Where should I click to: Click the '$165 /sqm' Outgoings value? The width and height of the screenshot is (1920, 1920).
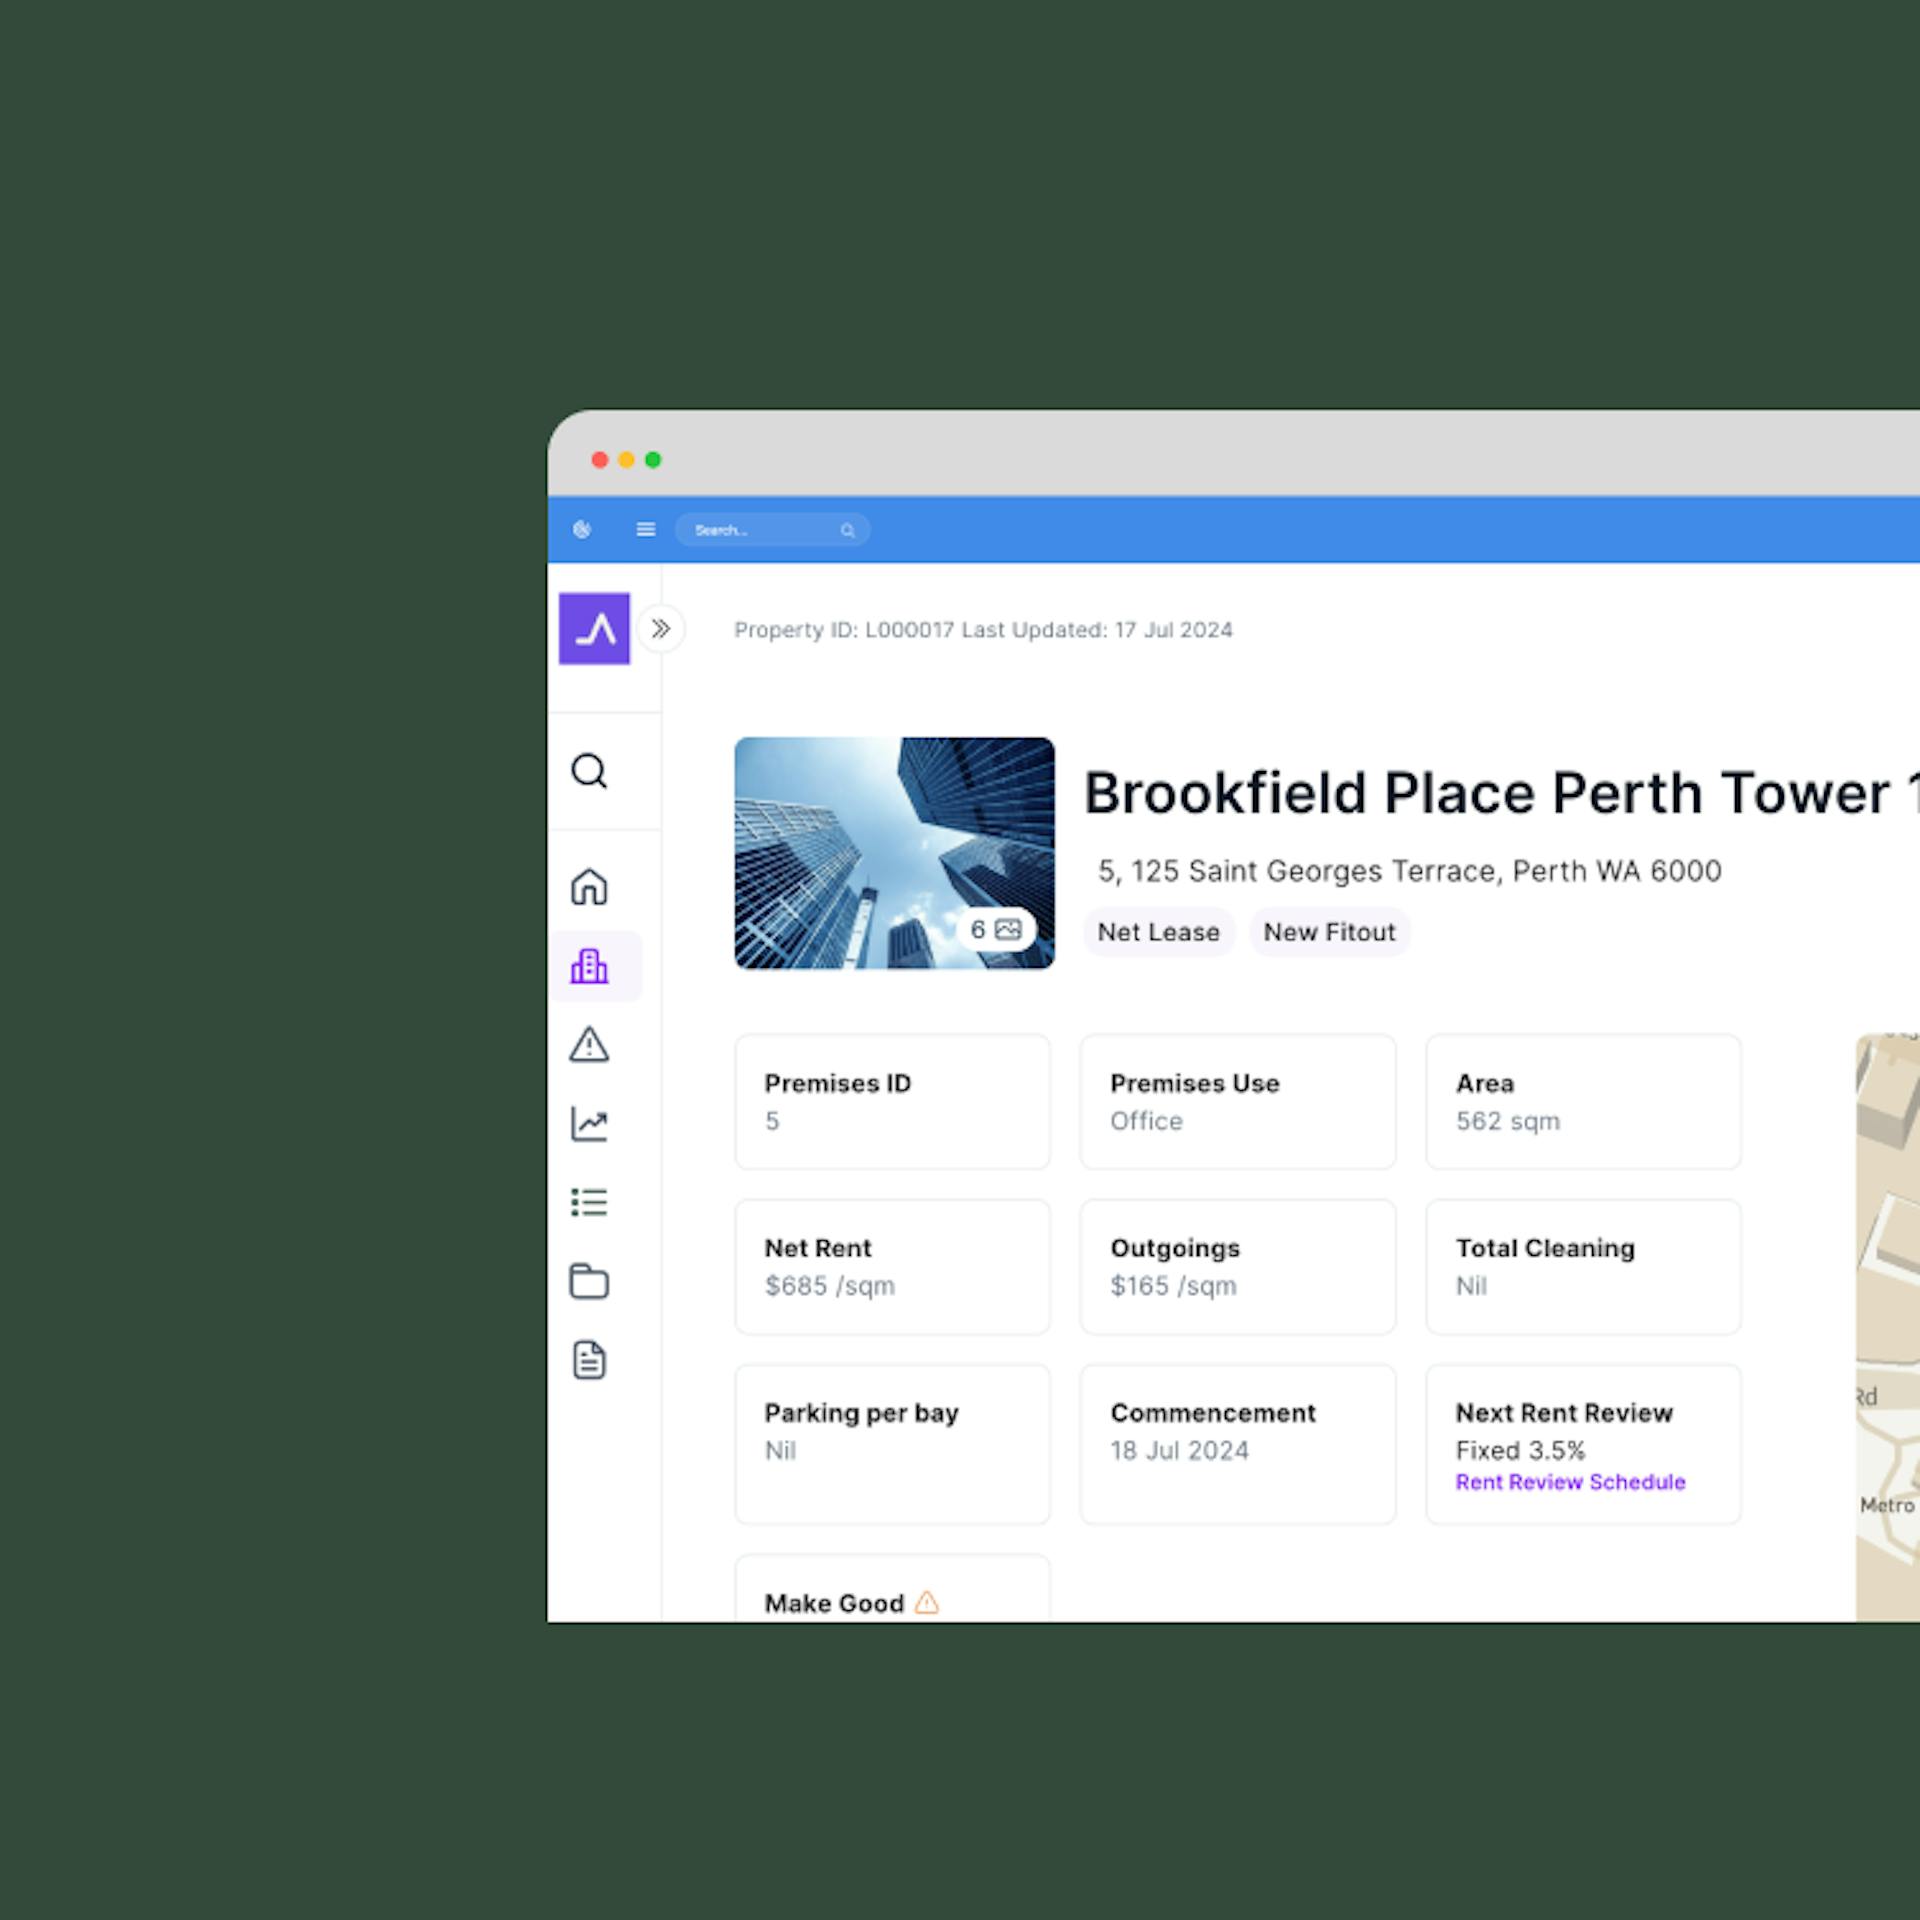coord(1173,1286)
